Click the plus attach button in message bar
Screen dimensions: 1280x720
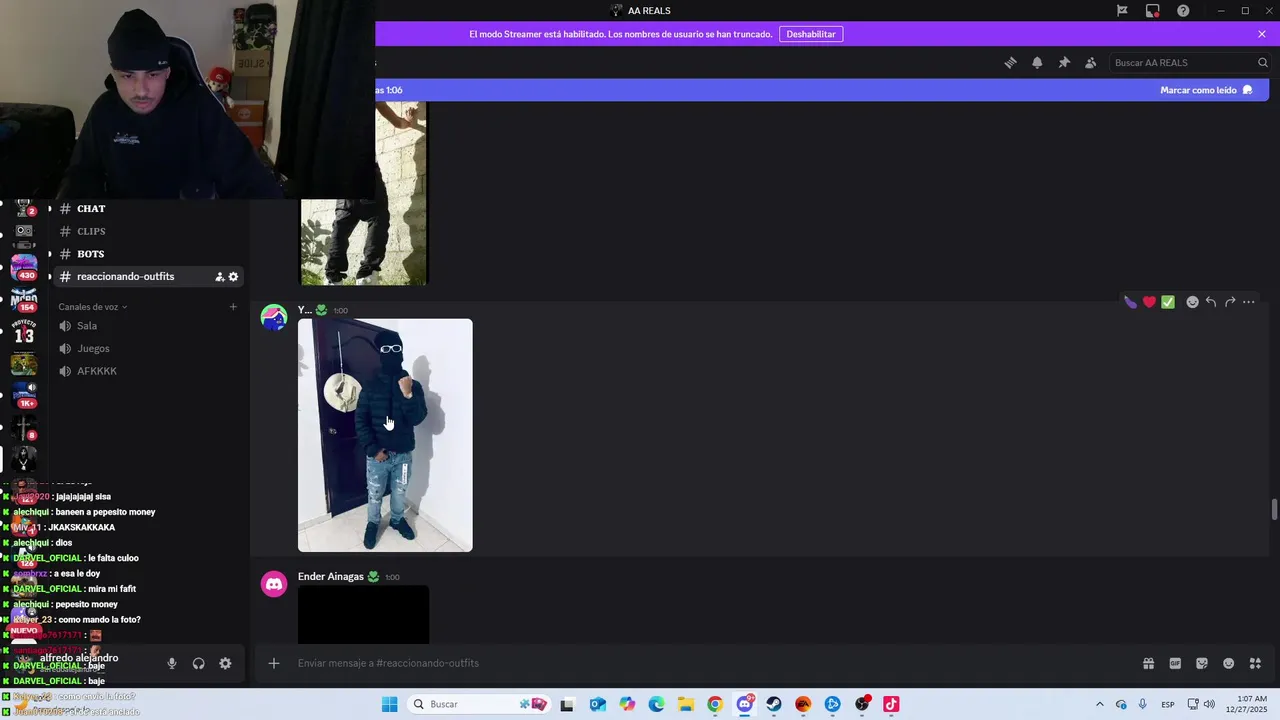click(274, 663)
